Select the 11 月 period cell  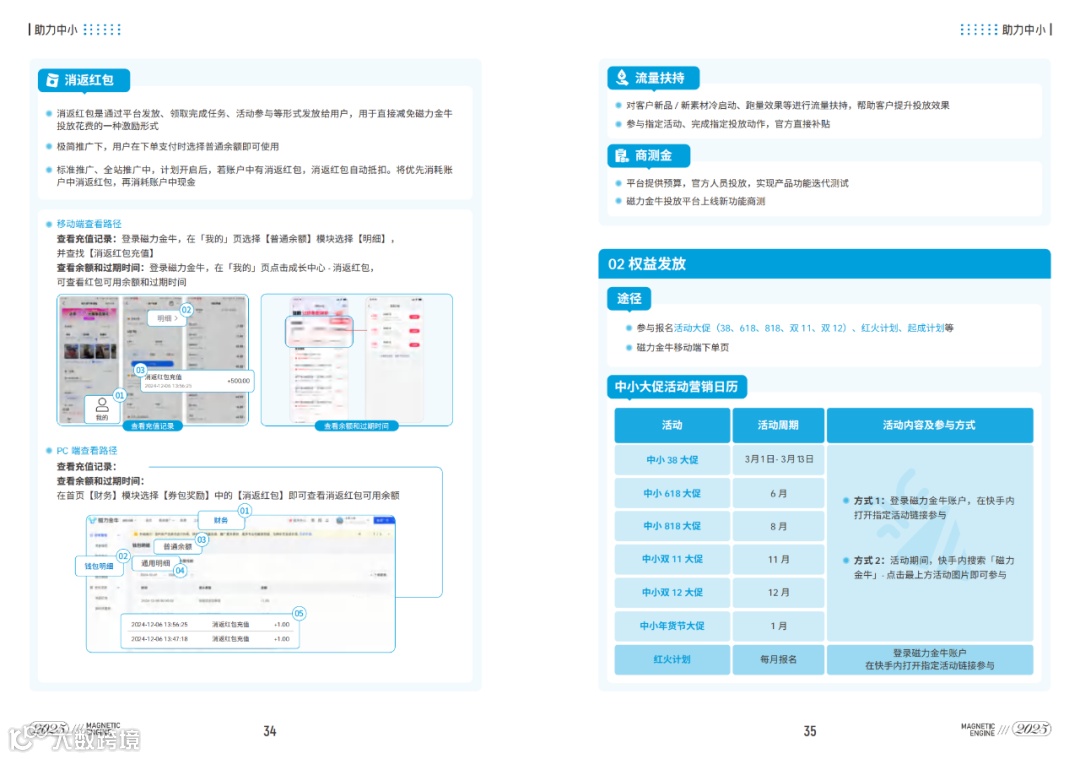pyautogui.click(x=778, y=559)
